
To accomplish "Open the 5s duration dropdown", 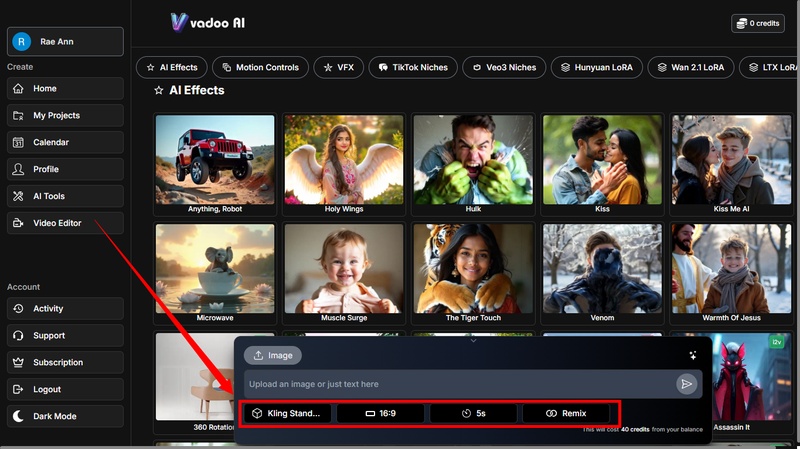I will tap(473, 413).
